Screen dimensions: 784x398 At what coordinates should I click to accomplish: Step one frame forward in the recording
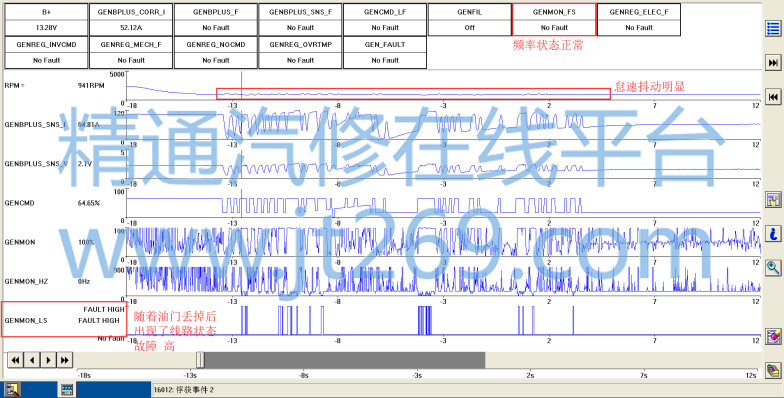(x=48, y=360)
